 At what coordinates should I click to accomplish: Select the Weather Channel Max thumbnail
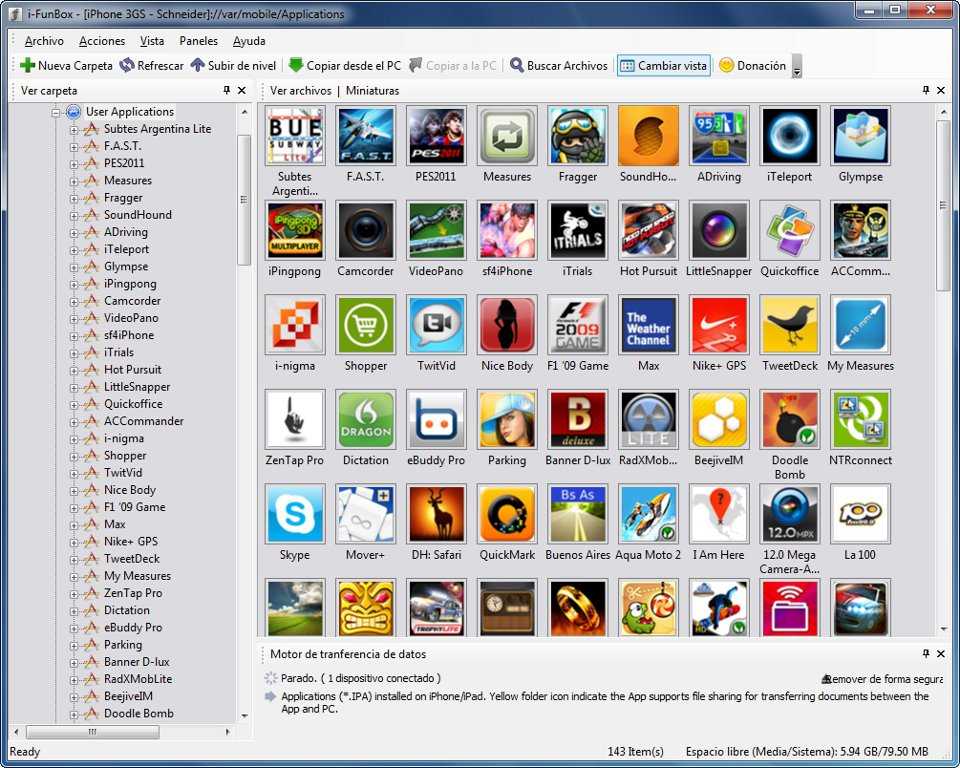(x=648, y=325)
